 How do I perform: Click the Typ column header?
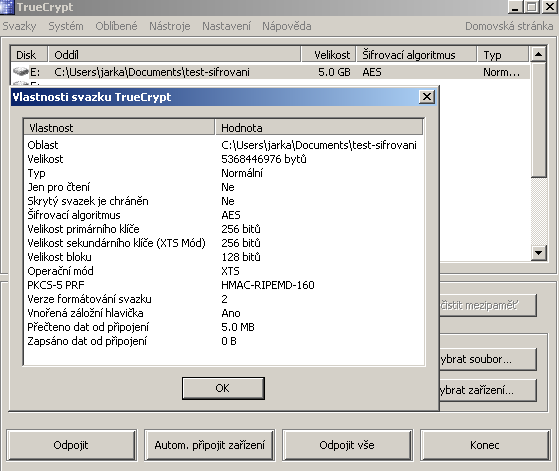503,55
